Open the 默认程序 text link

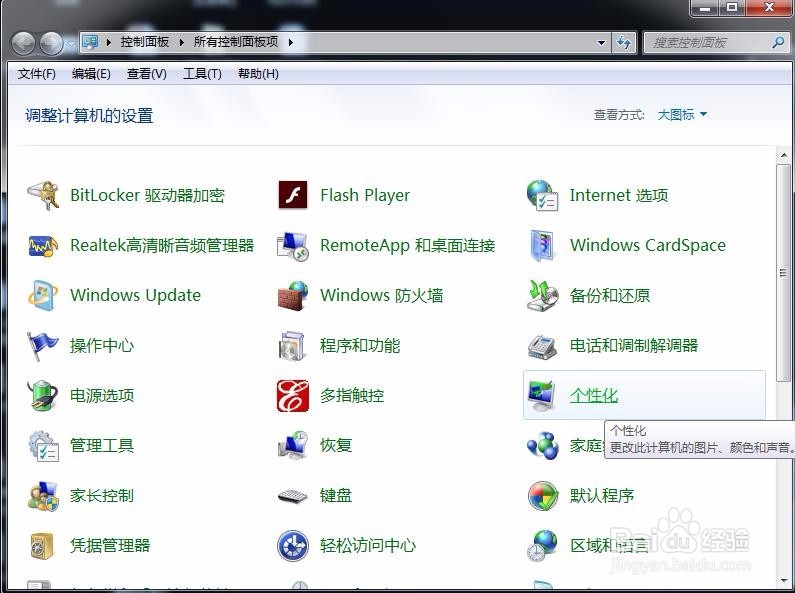pyautogui.click(x=602, y=496)
